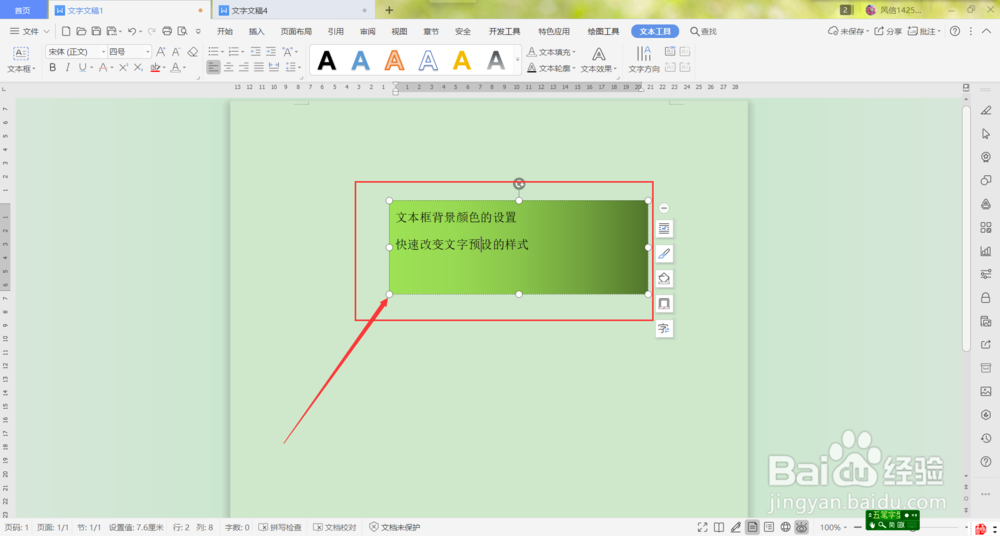This screenshot has height=536, width=1000.
Task: Click the shape fill floating button beside text box
Action: coord(664,278)
